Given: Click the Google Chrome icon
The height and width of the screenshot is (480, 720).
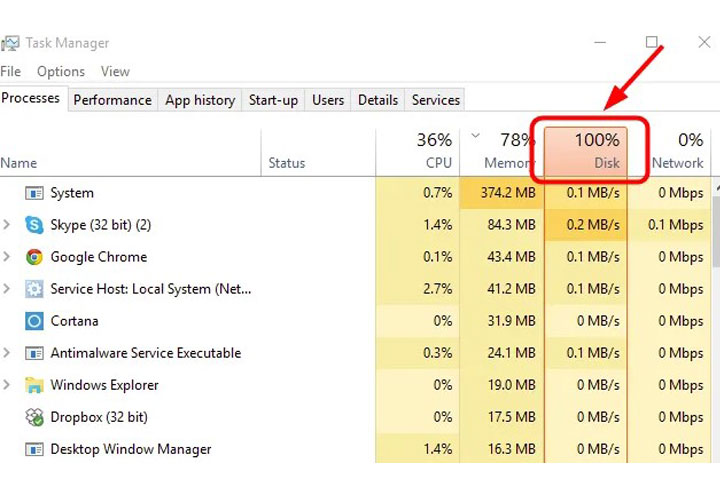Looking at the screenshot, I should click(x=34, y=257).
